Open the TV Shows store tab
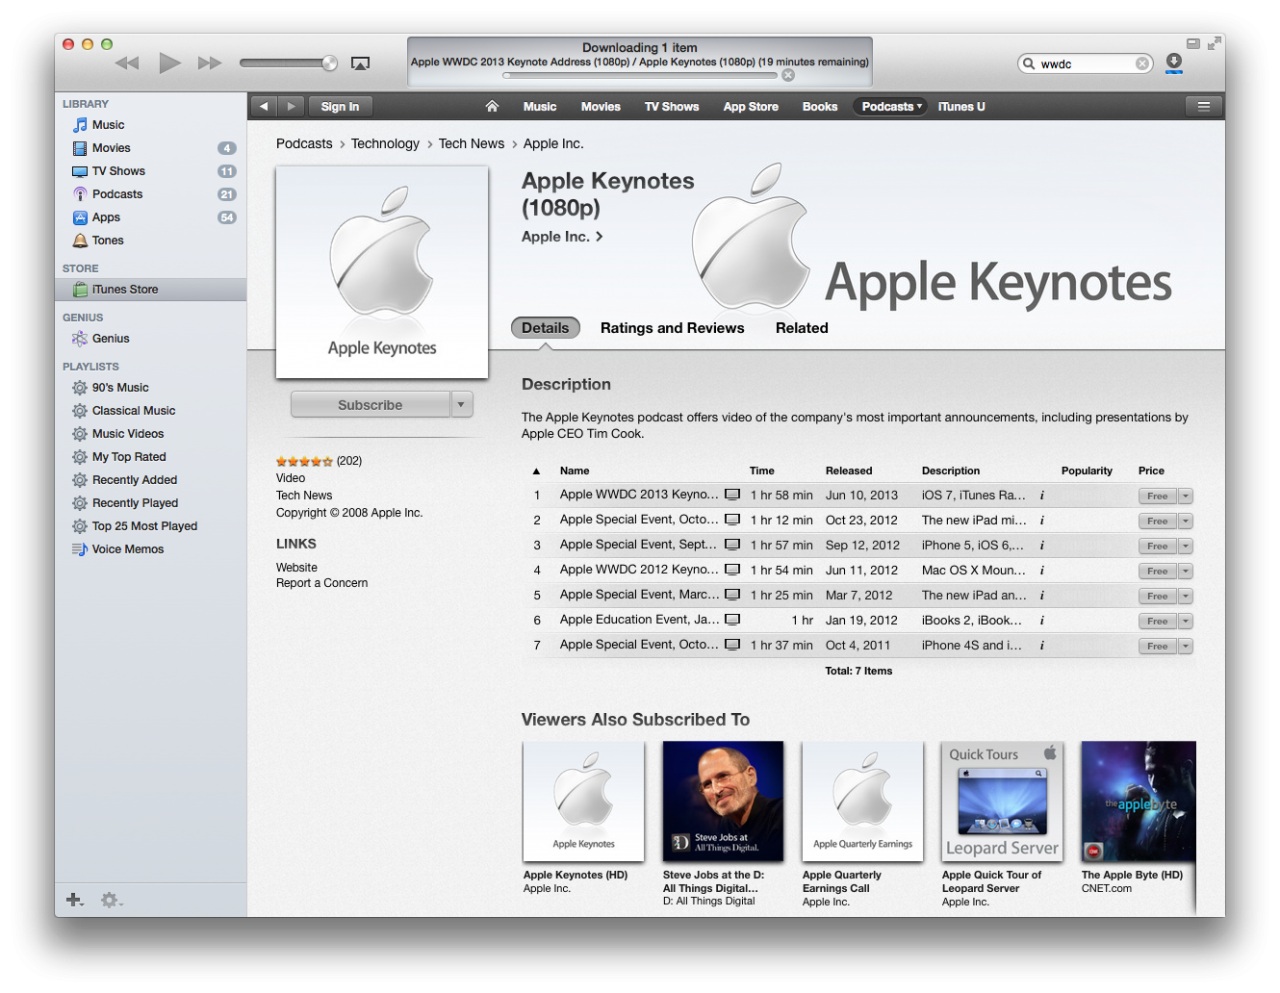The height and width of the screenshot is (993, 1280). click(672, 106)
